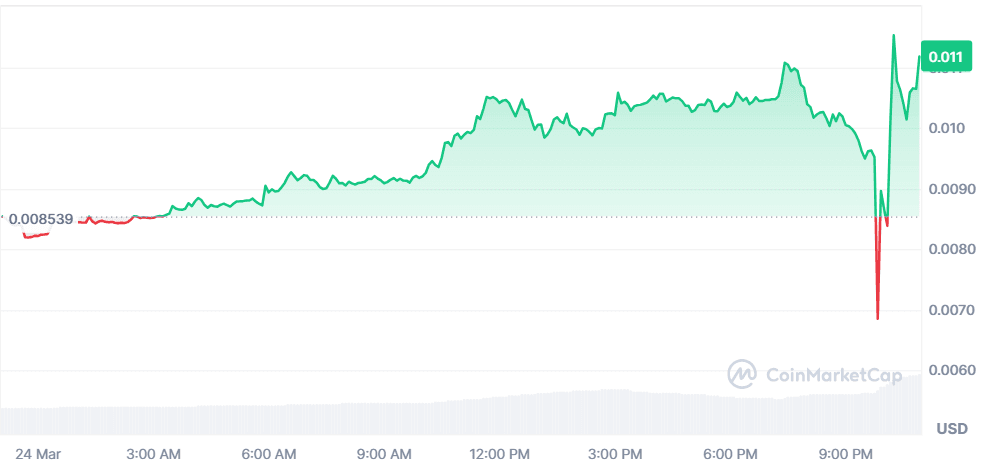The height and width of the screenshot is (466, 986).
Task: Click the 6:00 PM time axis label
Action: pos(730,455)
